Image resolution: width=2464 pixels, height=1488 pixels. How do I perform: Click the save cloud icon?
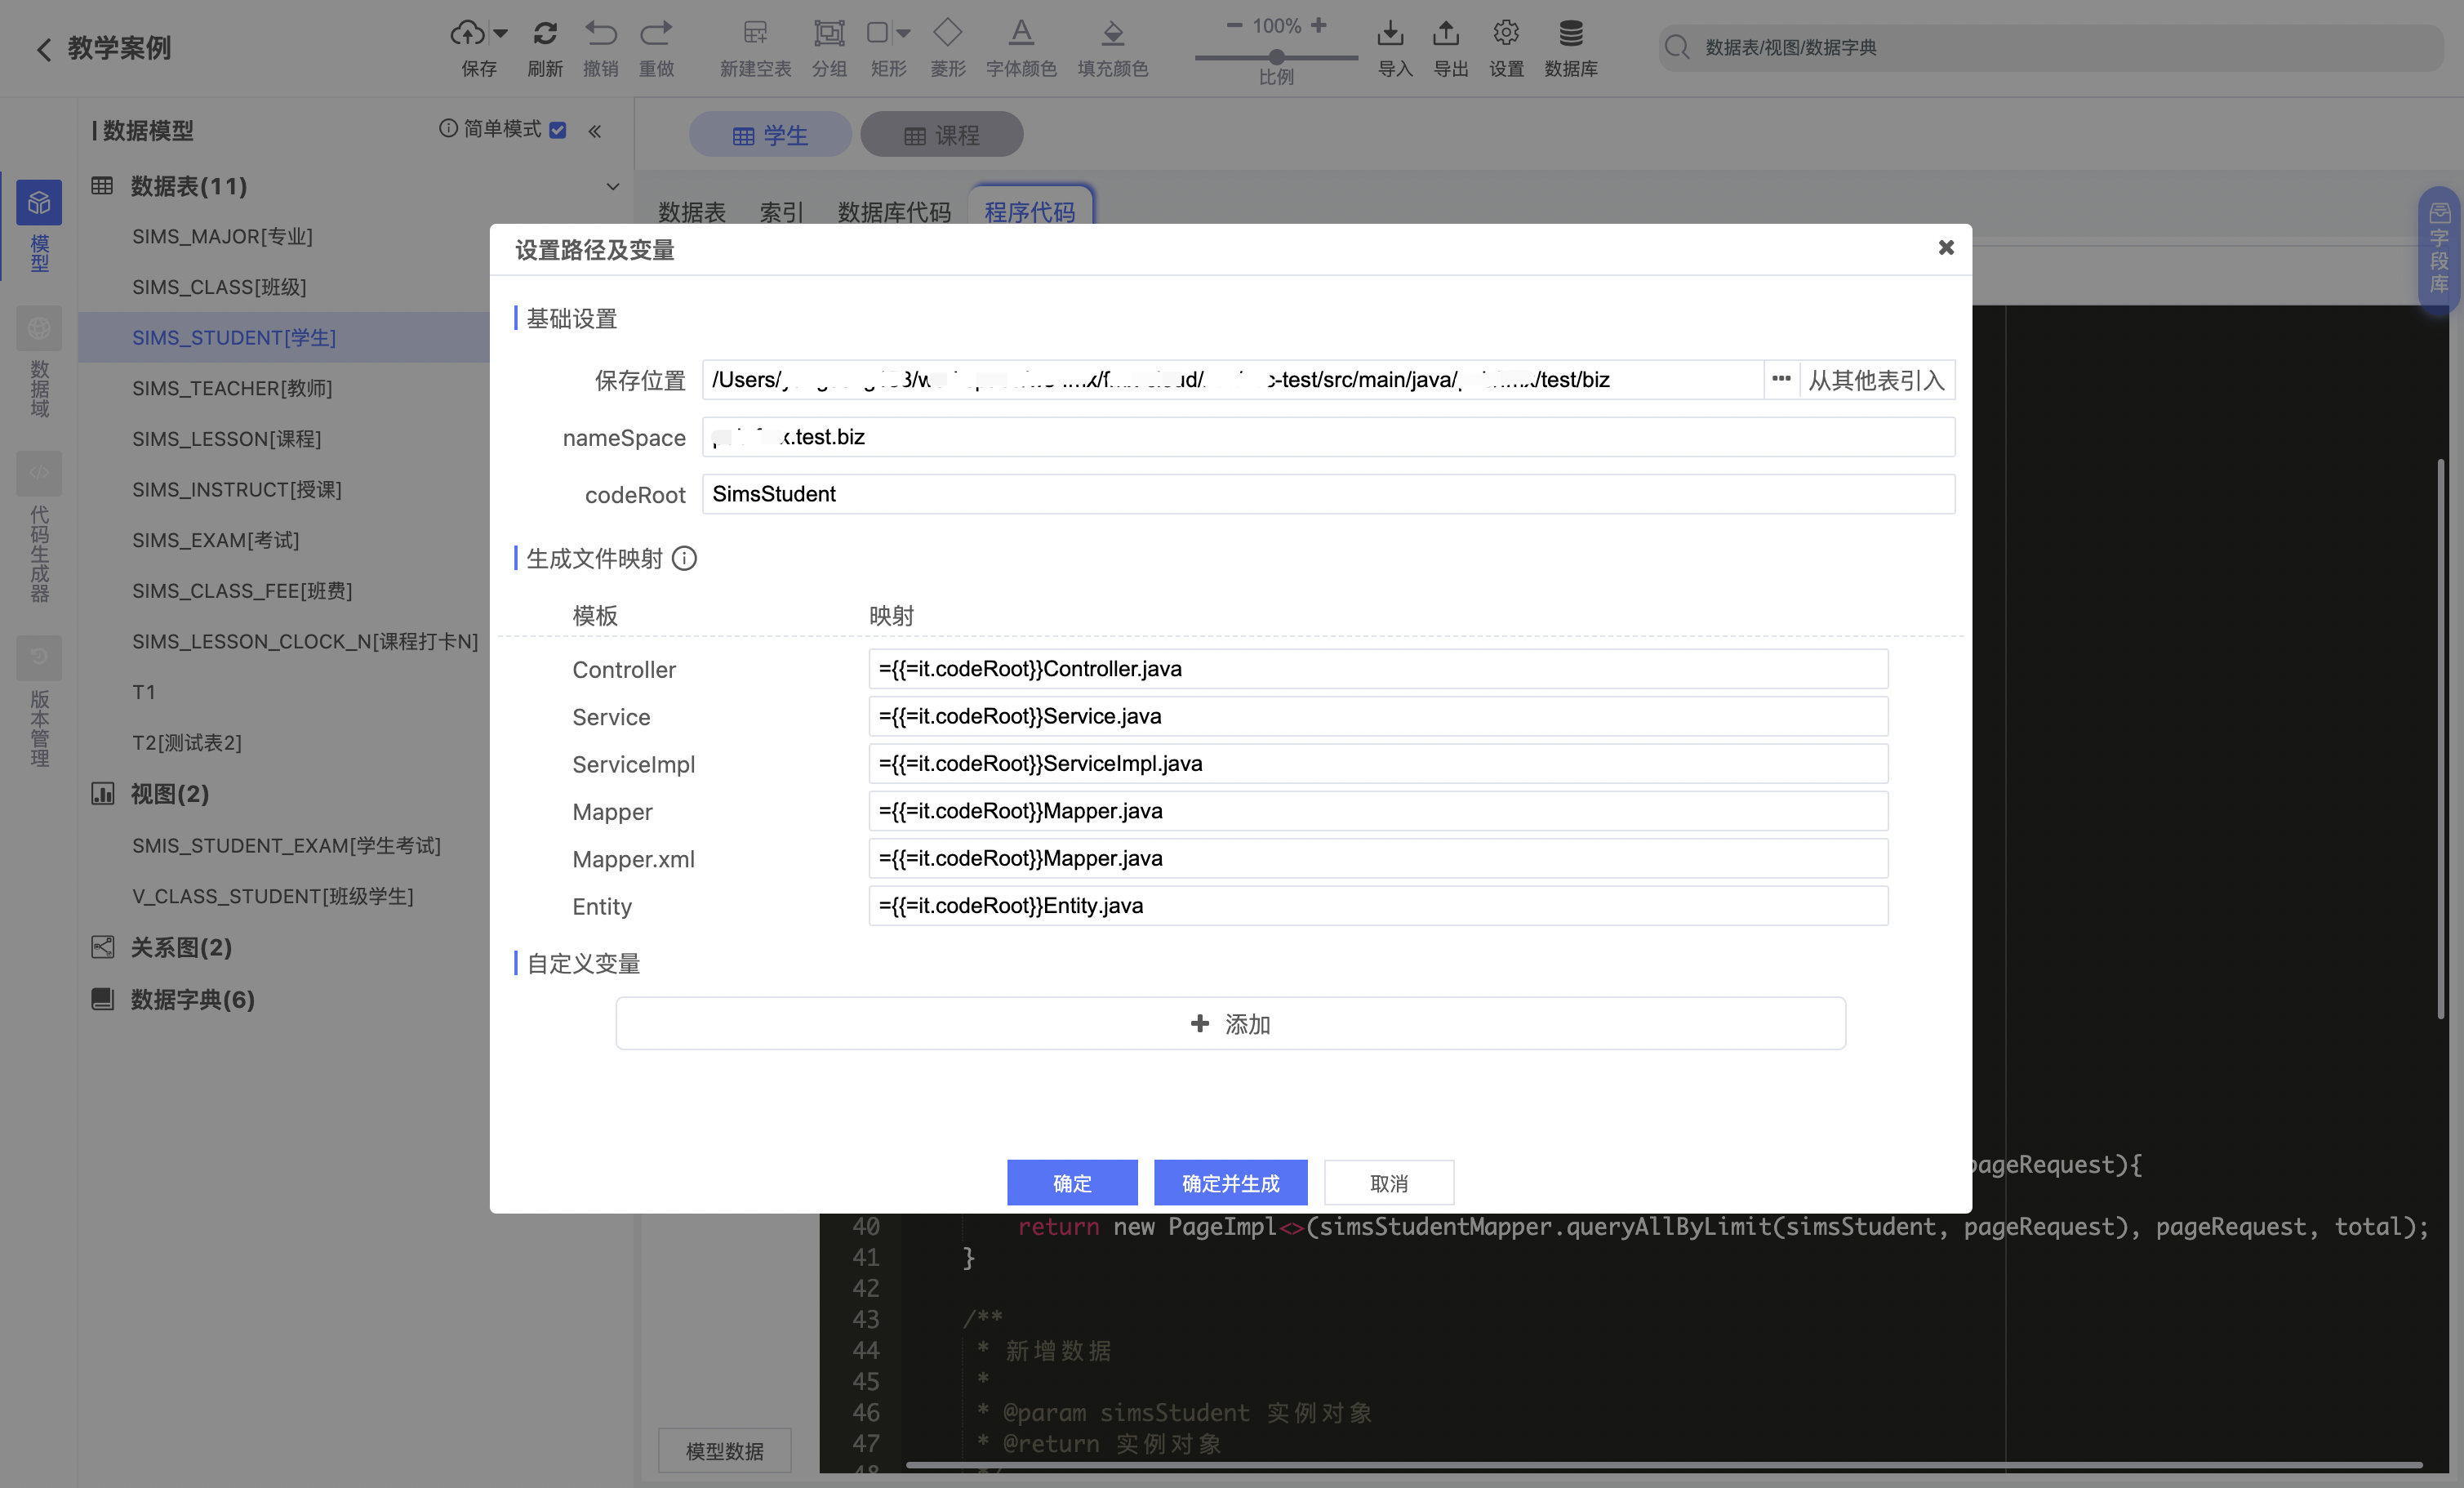(x=467, y=34)
